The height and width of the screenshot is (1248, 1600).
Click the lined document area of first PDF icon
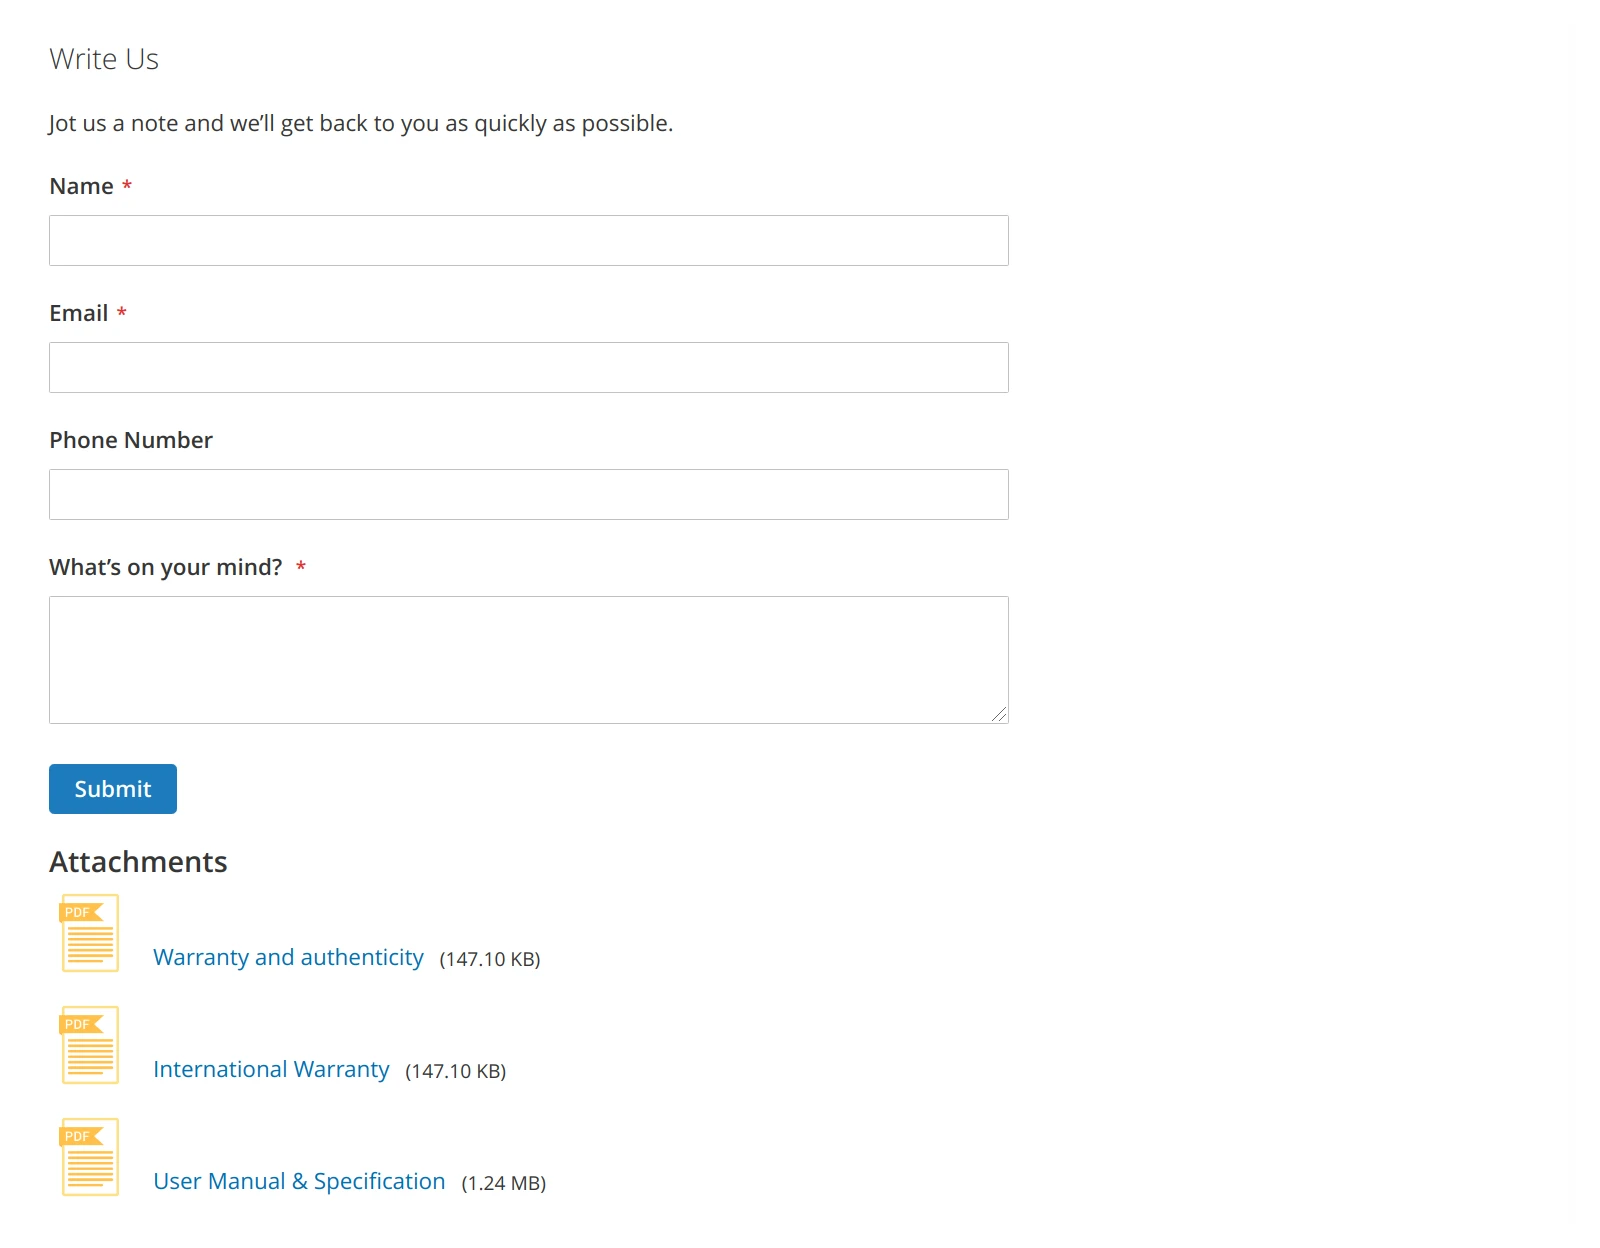pos(89,945)
